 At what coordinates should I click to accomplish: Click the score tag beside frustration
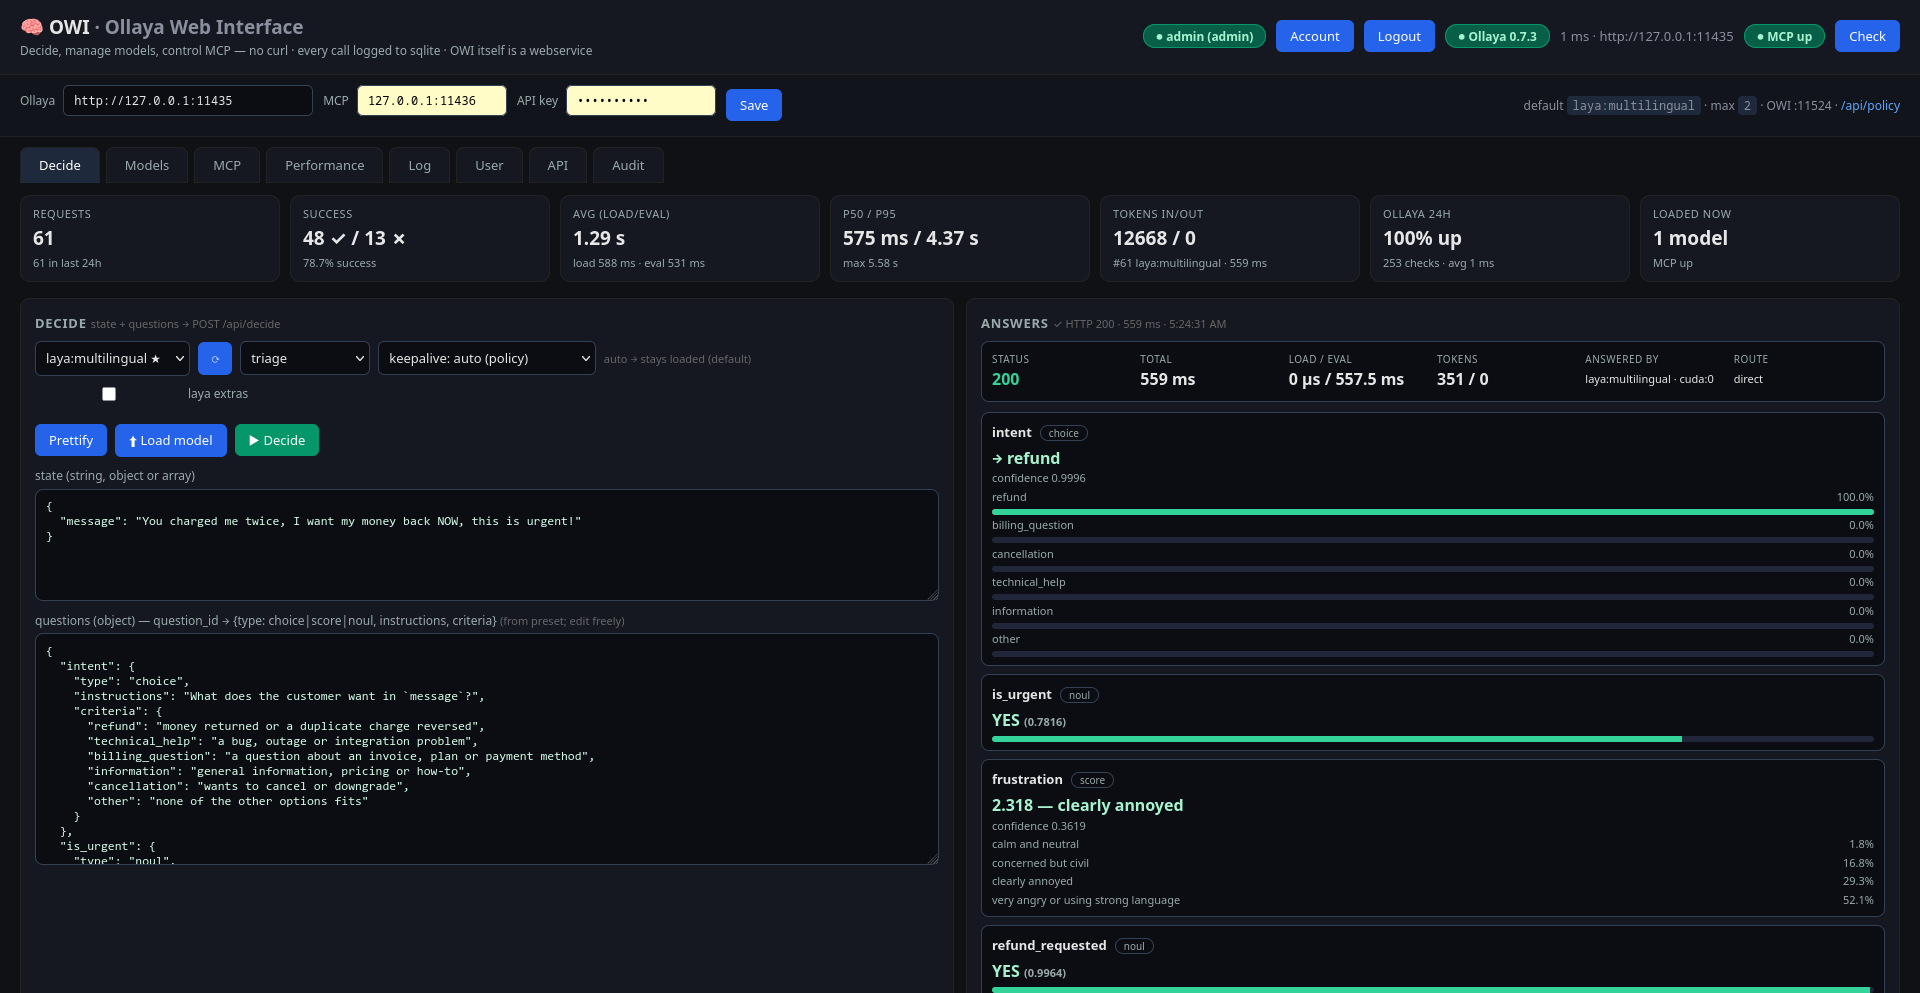pos(1092,780)
